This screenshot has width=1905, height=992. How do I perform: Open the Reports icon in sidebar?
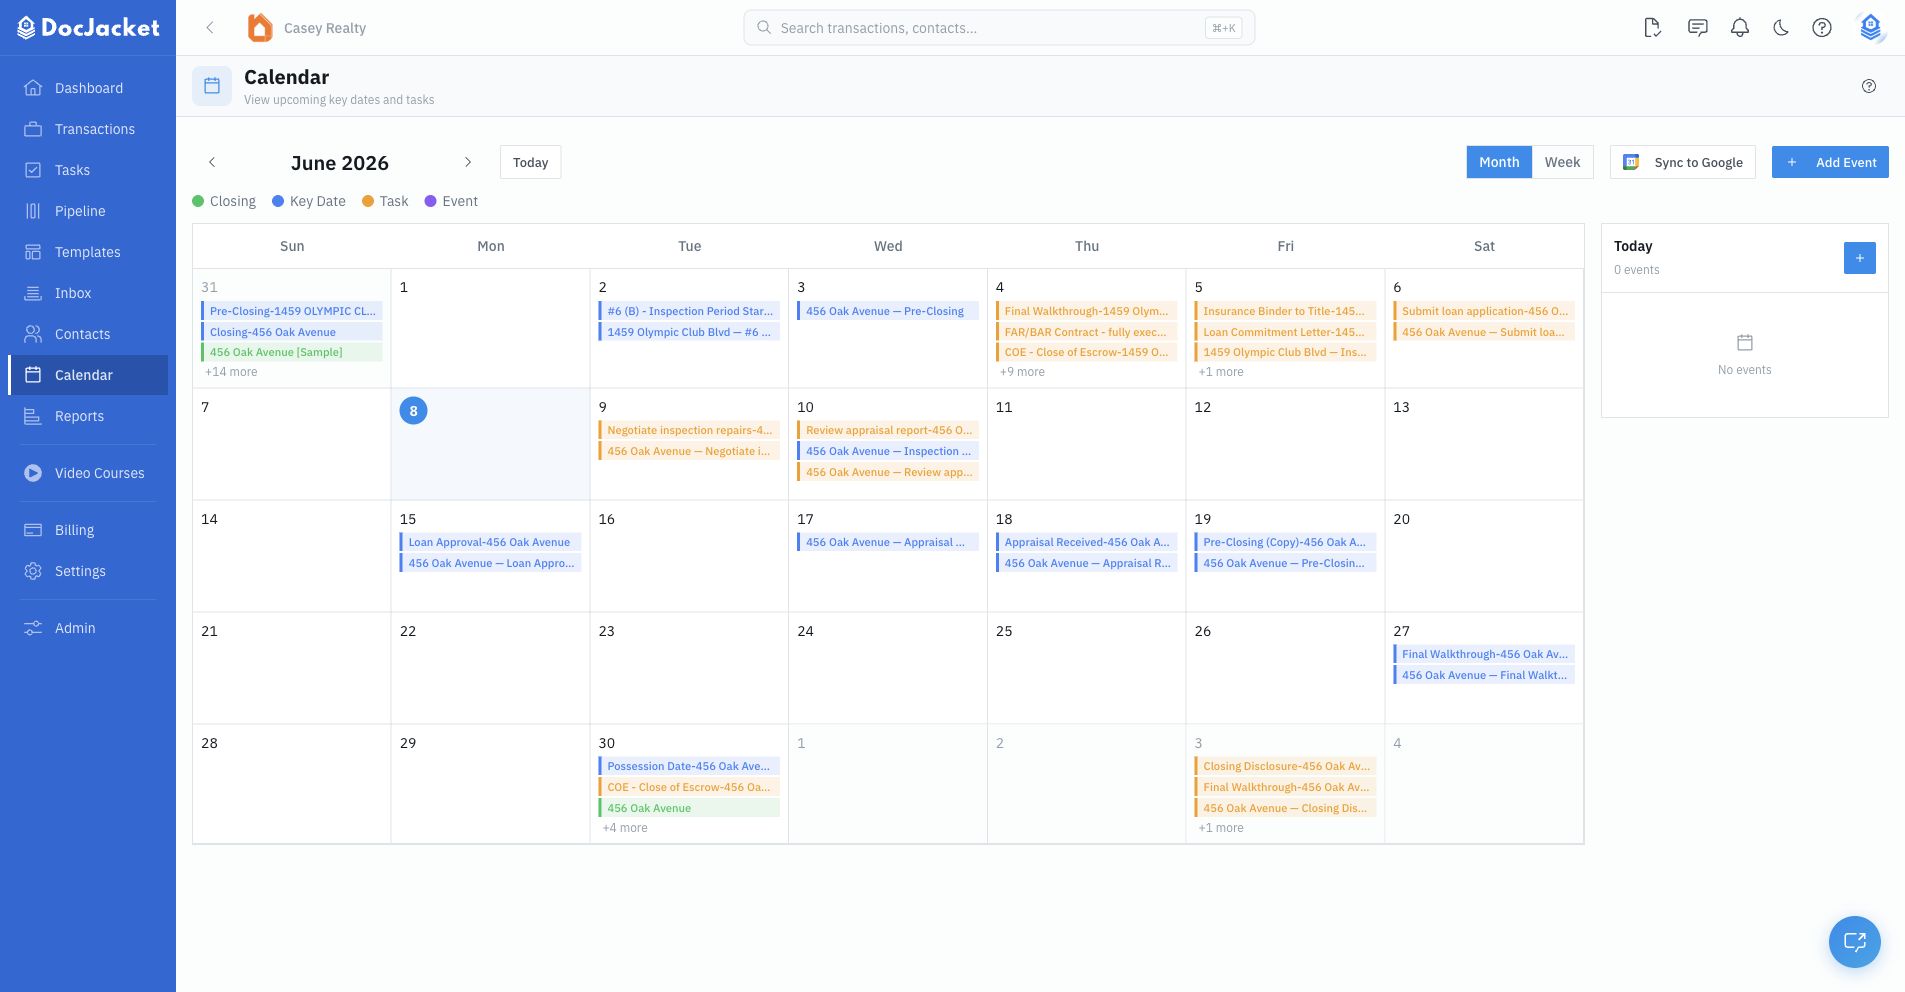coord(33,416)
